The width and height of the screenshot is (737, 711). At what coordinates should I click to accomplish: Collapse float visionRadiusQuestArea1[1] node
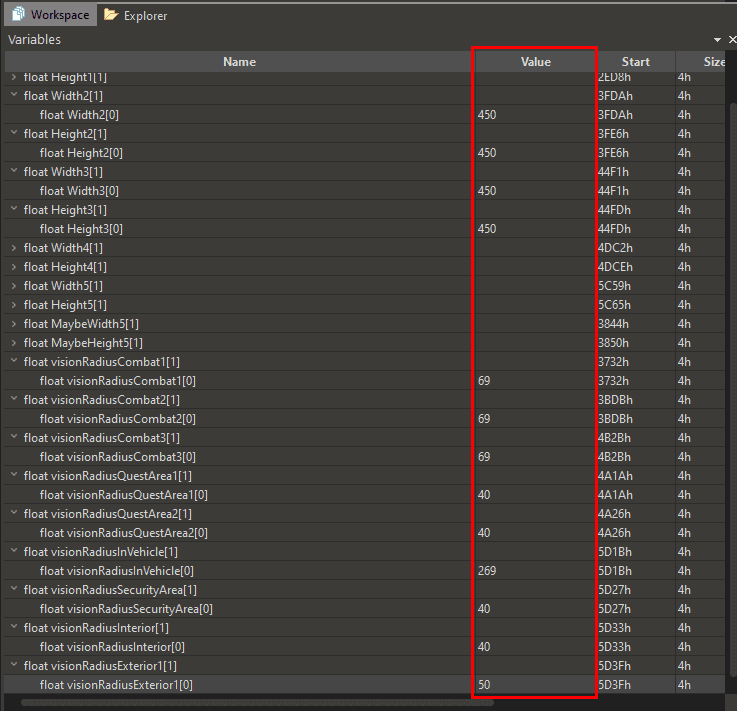point(14,475)
